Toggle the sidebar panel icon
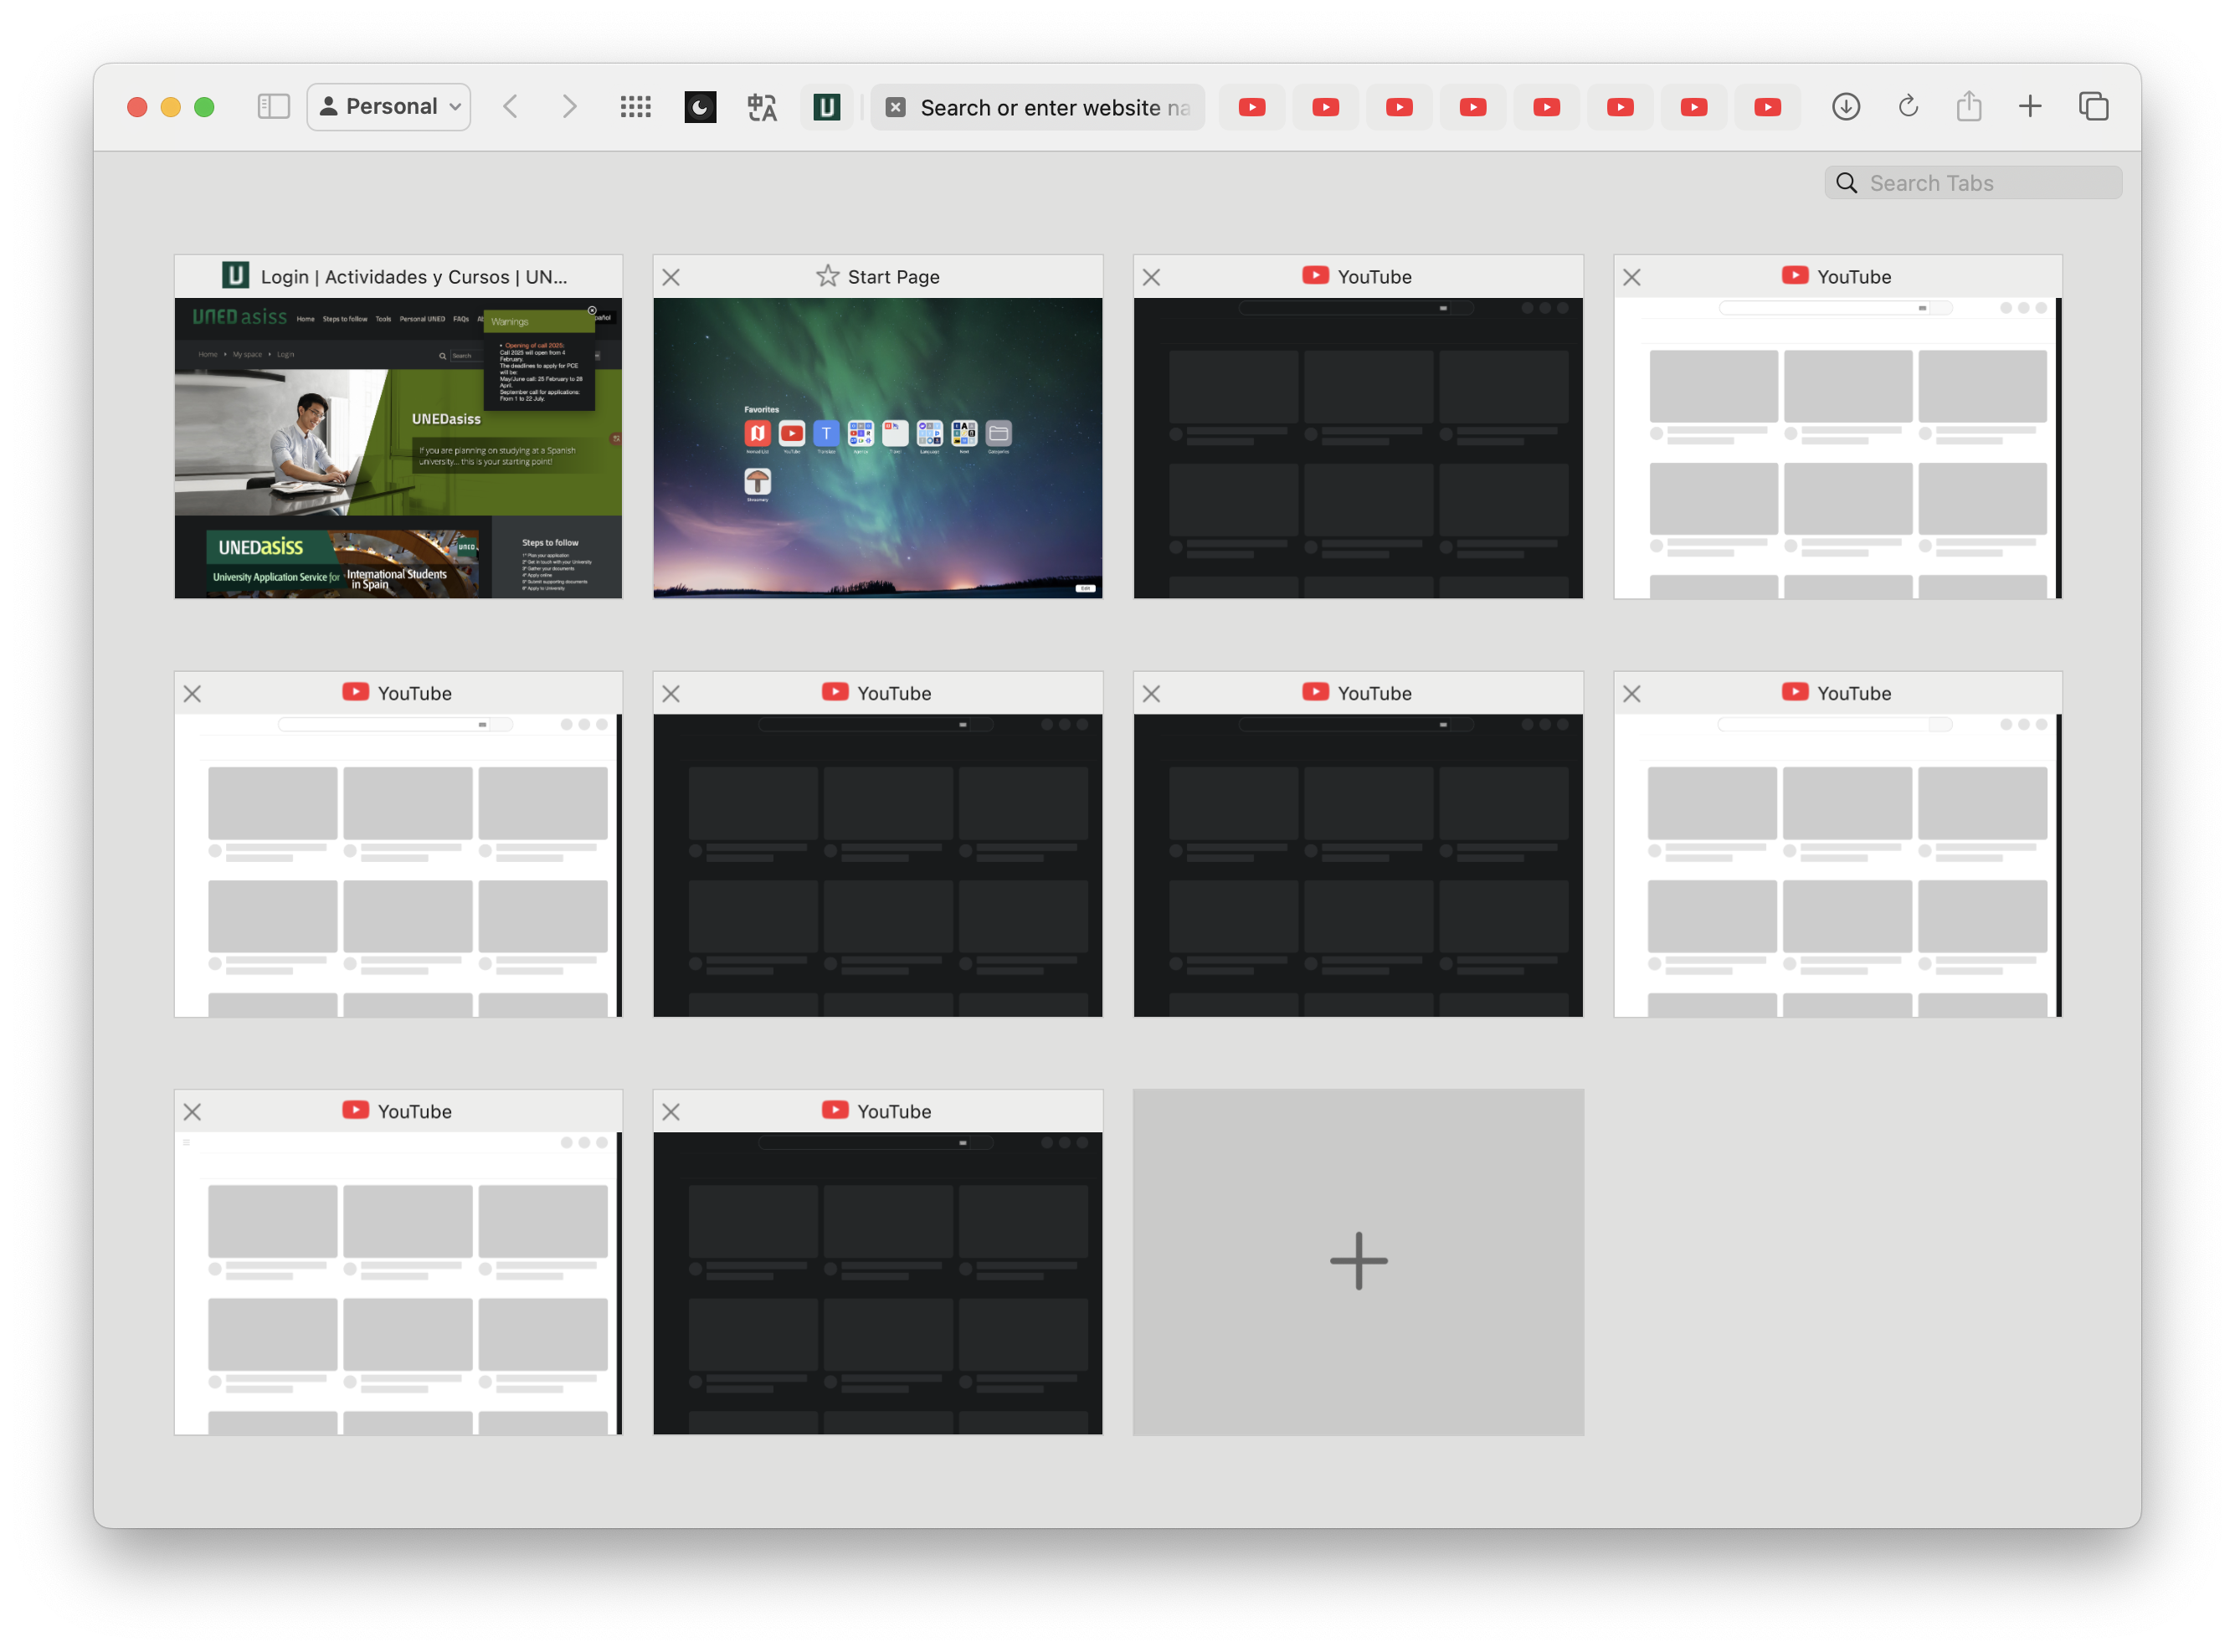 273,106
